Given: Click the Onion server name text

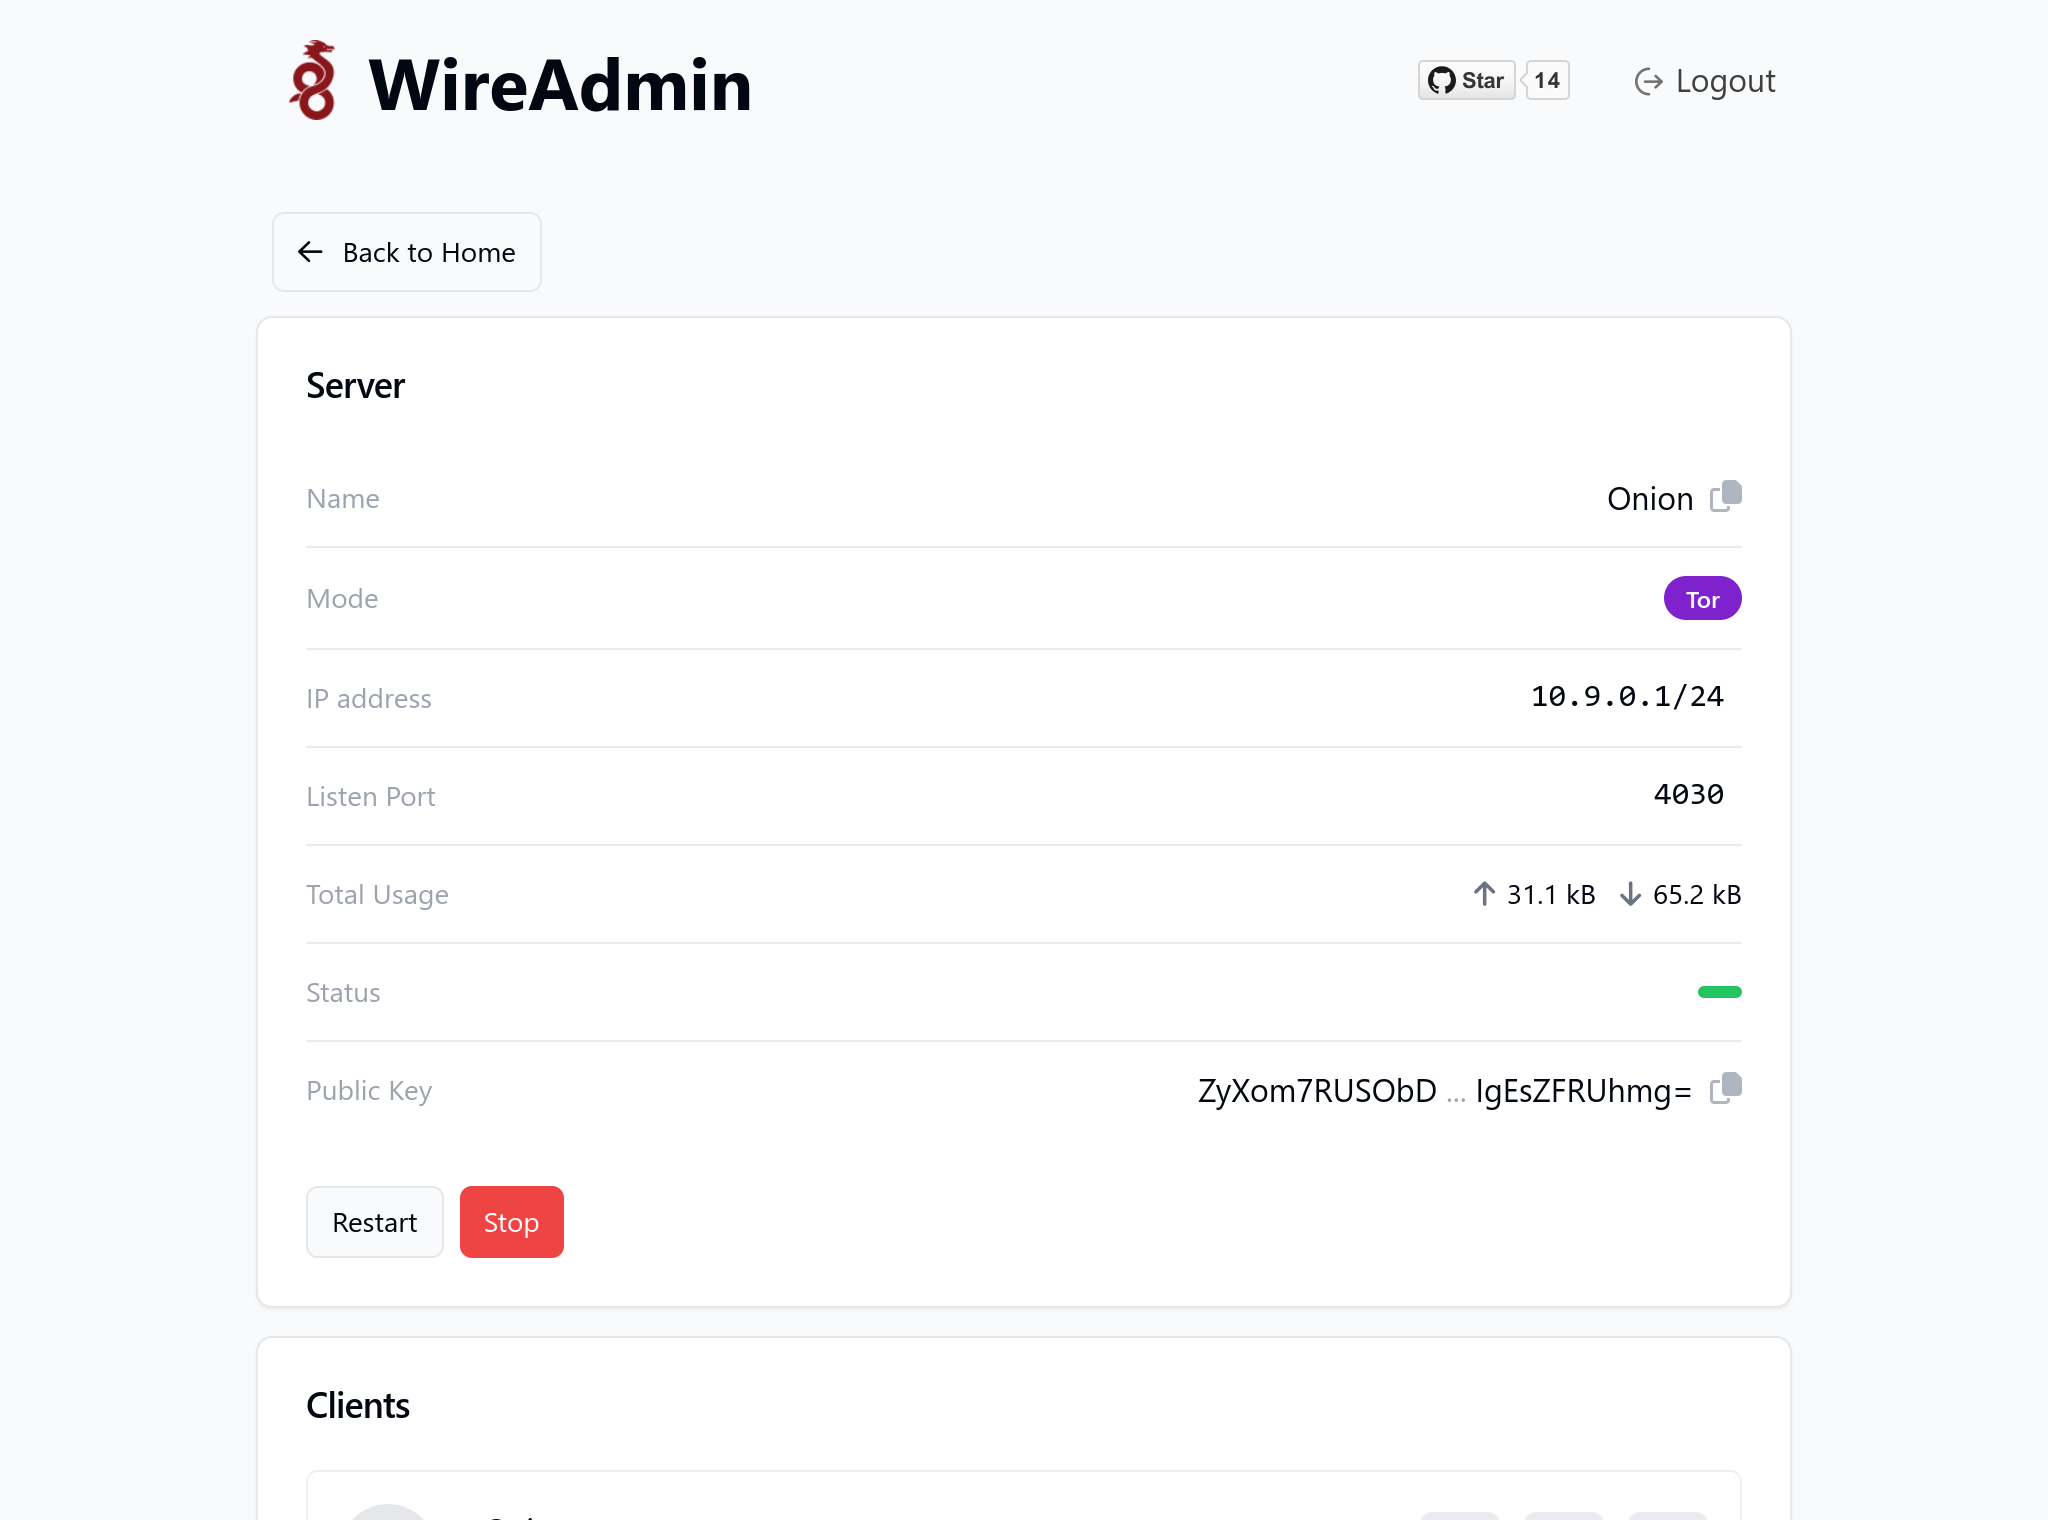Looking at the screenshot, I should (1649, 499).
